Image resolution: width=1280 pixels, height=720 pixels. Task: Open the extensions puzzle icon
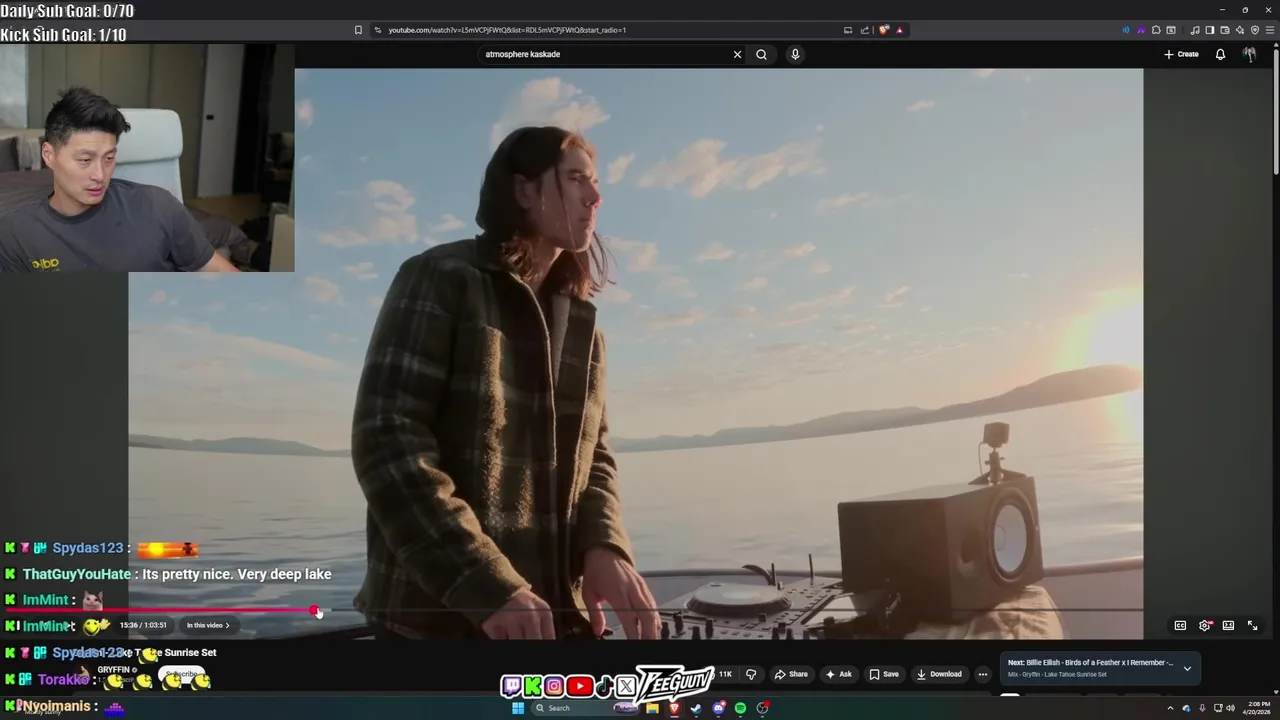coord(1156,30)
